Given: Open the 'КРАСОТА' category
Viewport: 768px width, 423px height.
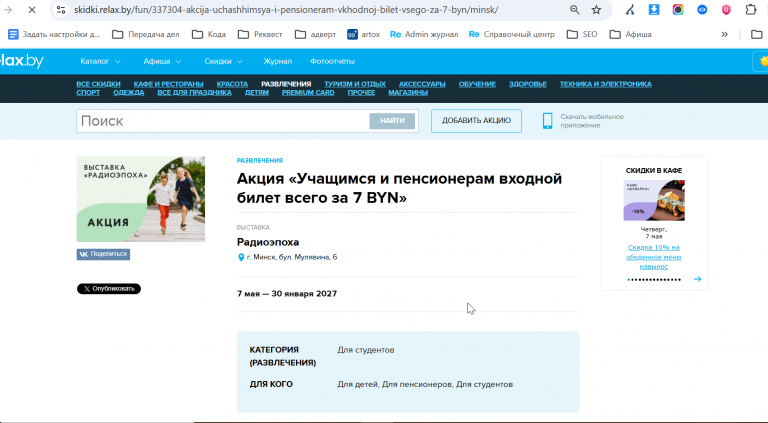Looking at the screenshot, I should (232, 84).
